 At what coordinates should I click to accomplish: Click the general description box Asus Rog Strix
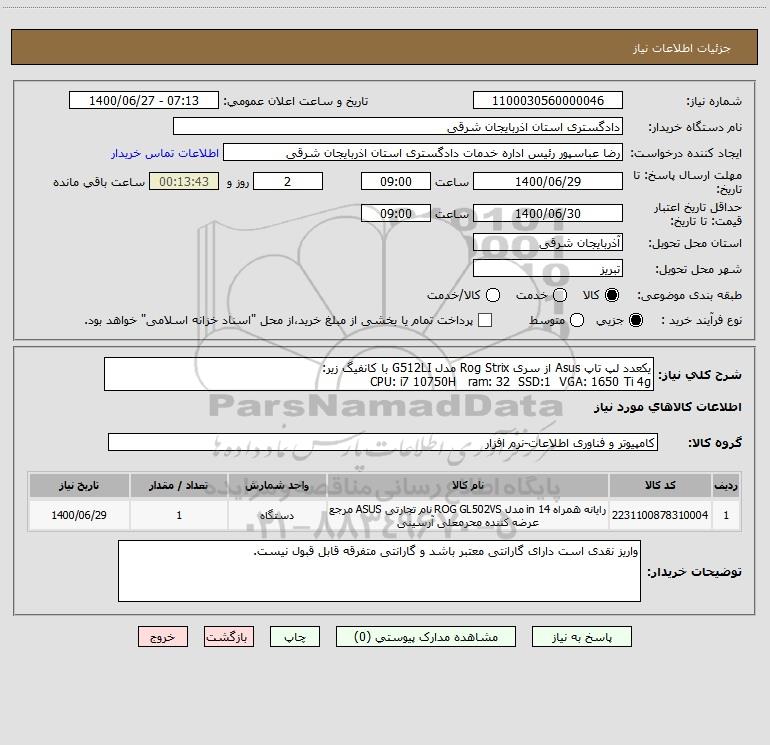(379, 374)
